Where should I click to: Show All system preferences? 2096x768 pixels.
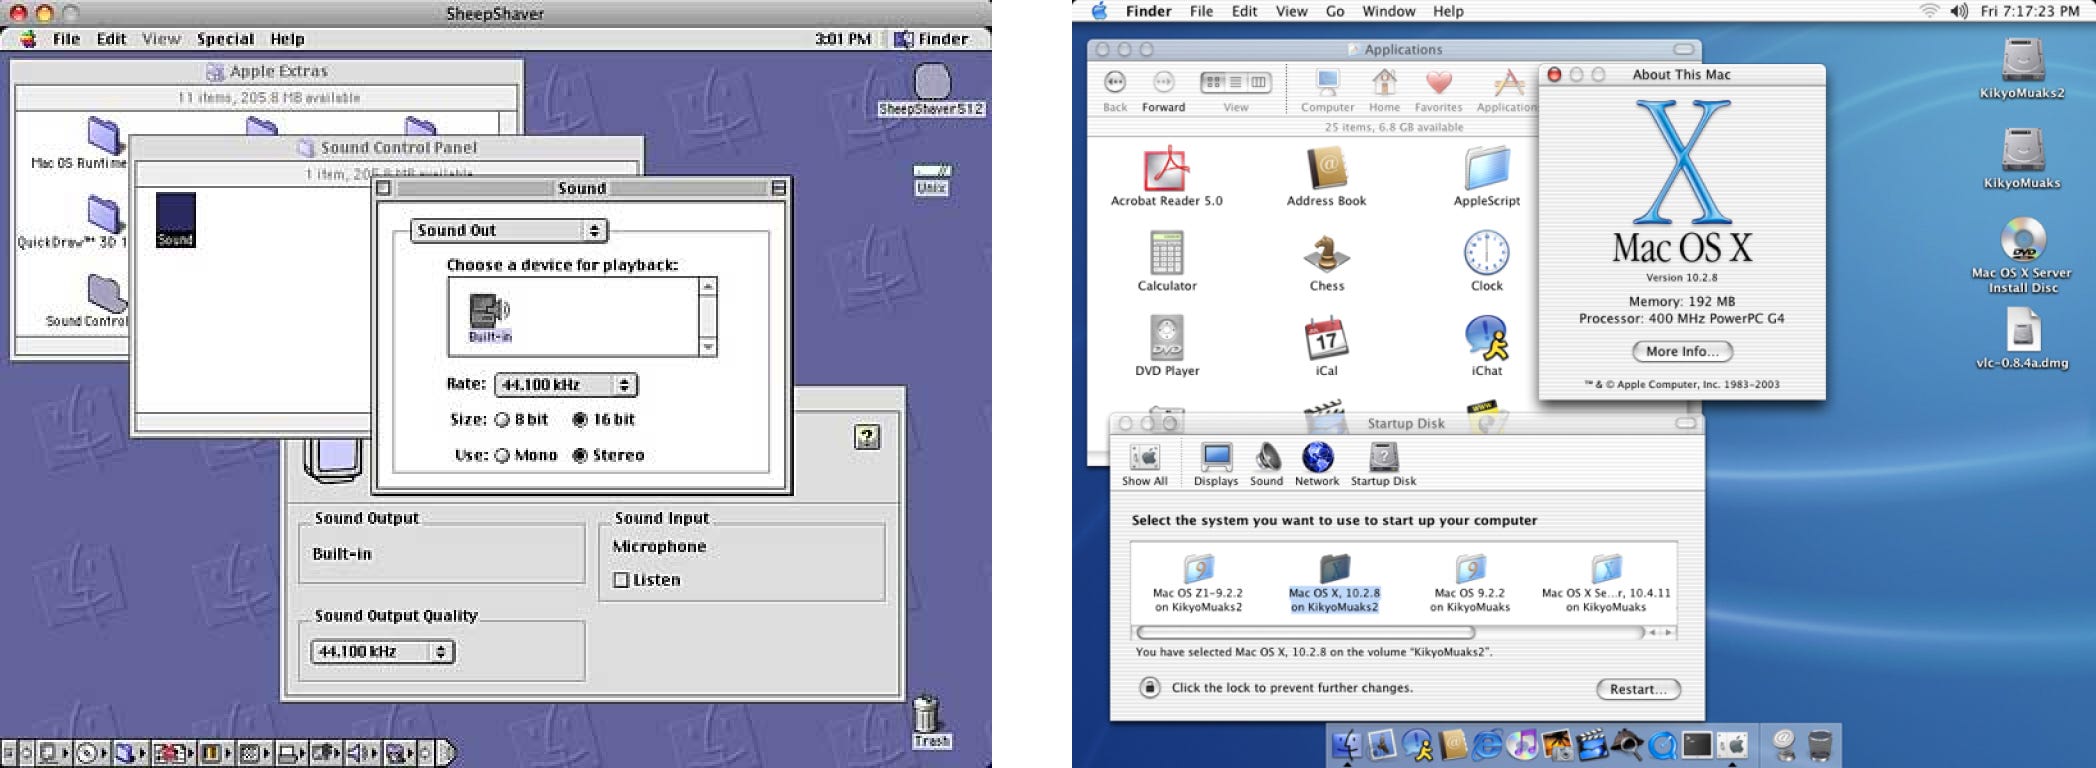tap(1145, 465)
